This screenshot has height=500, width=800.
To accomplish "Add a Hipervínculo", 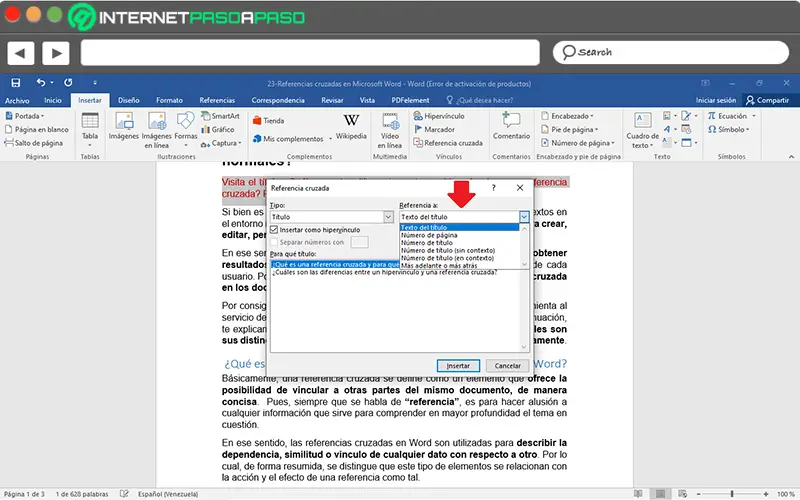I will tap(439, 116).
